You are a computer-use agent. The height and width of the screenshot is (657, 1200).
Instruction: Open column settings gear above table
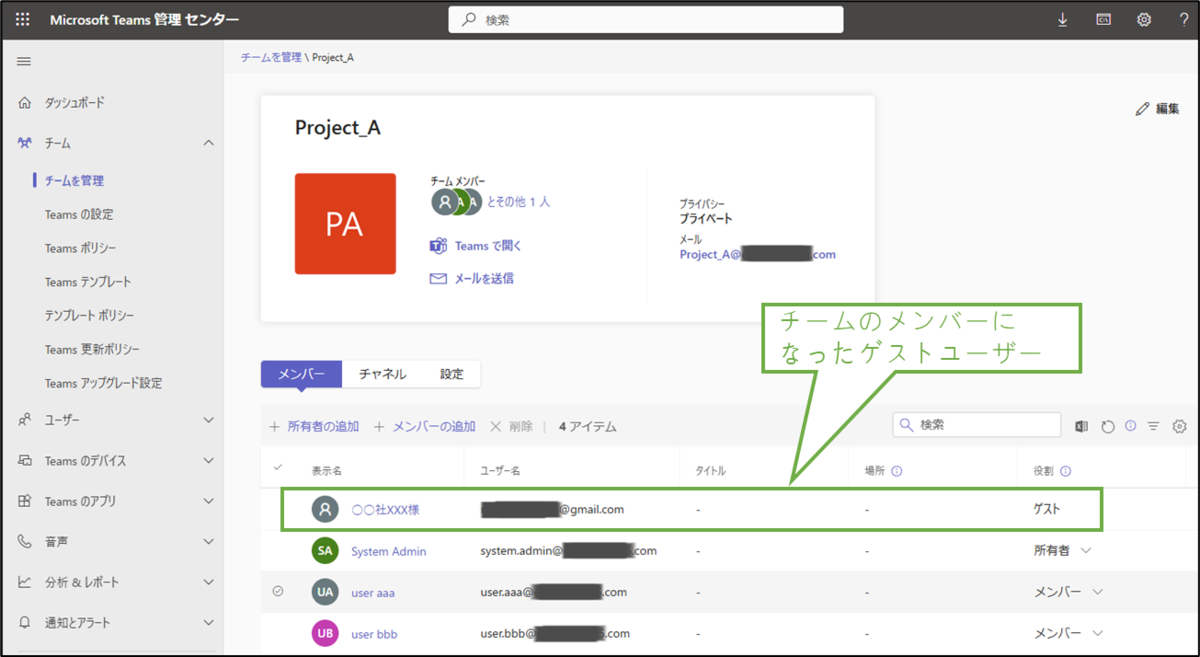(x=1179, y=426)
